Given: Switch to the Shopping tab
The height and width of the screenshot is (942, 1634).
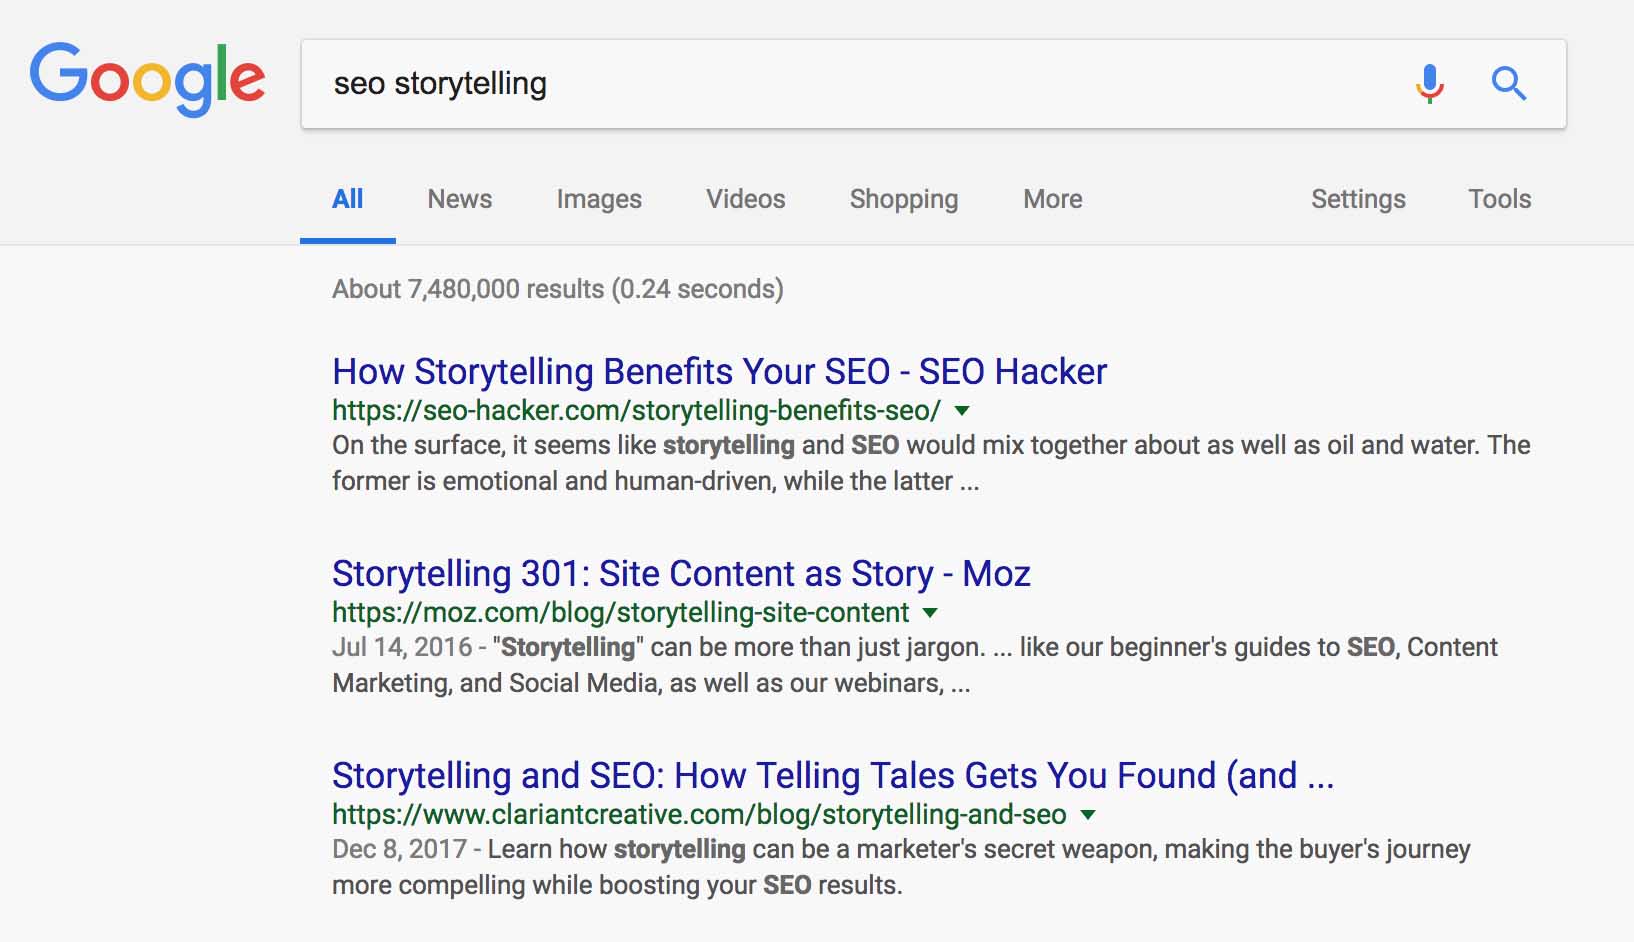Looking at the screenshot, I should click(904, 200).
